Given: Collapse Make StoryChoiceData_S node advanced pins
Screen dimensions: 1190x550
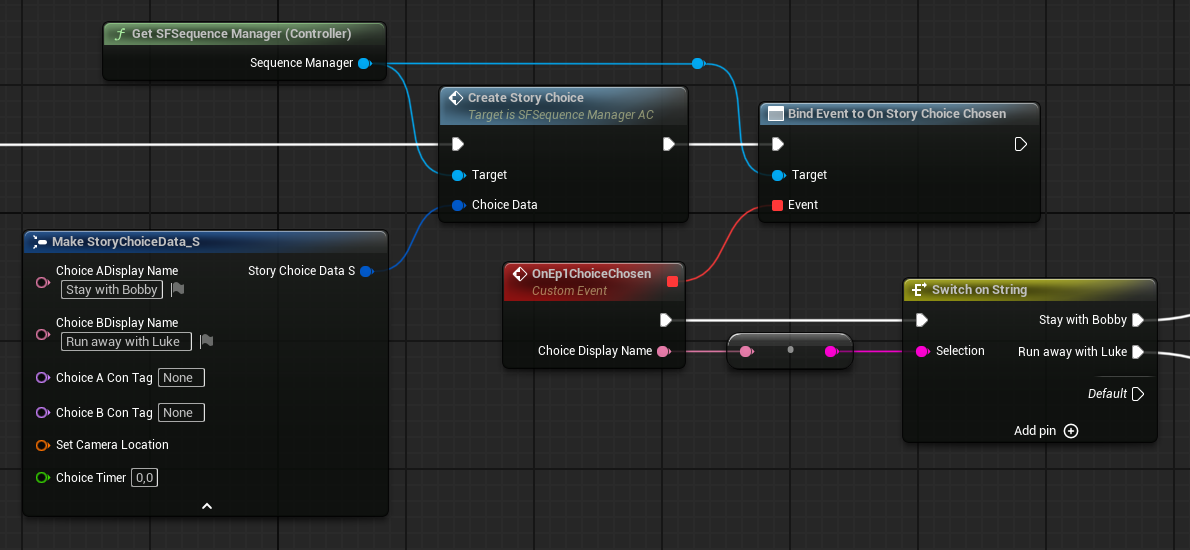Looking at the screenshot, I should coord(206,506).
